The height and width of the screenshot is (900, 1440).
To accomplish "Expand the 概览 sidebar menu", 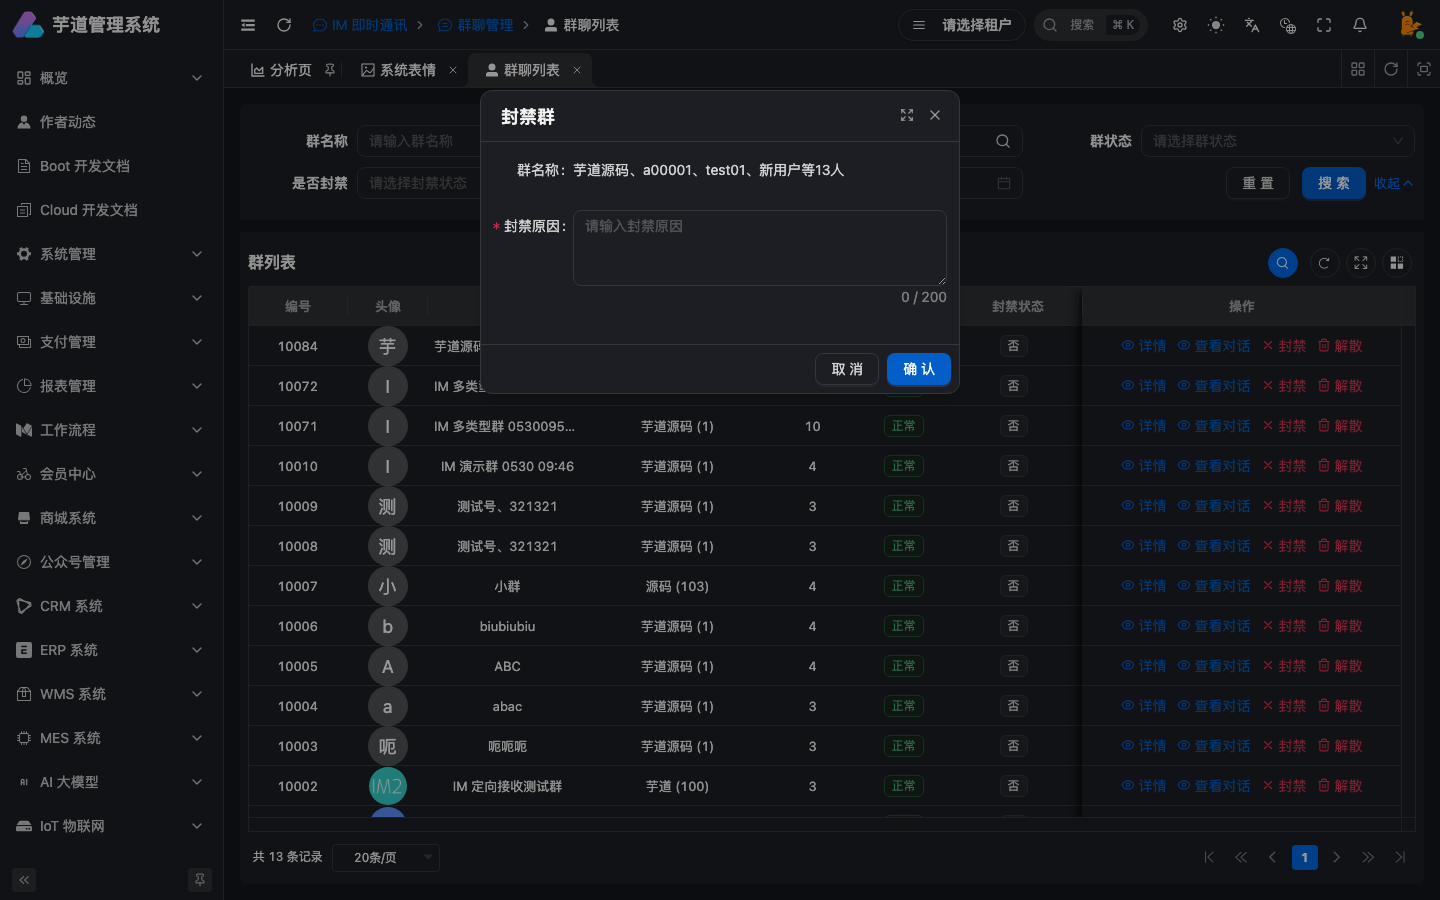I will (111, 78).
